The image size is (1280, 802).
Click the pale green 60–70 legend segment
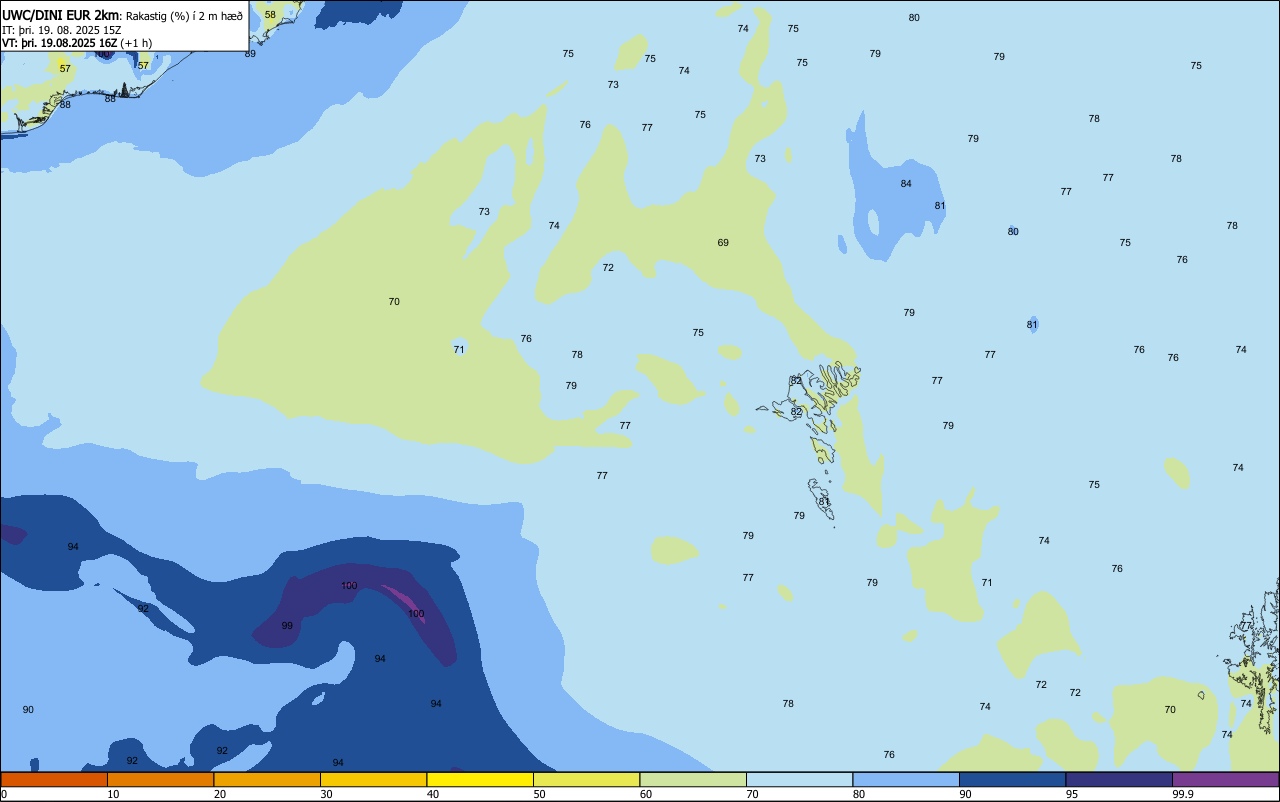pyautogui.click(x=693, y=779)
